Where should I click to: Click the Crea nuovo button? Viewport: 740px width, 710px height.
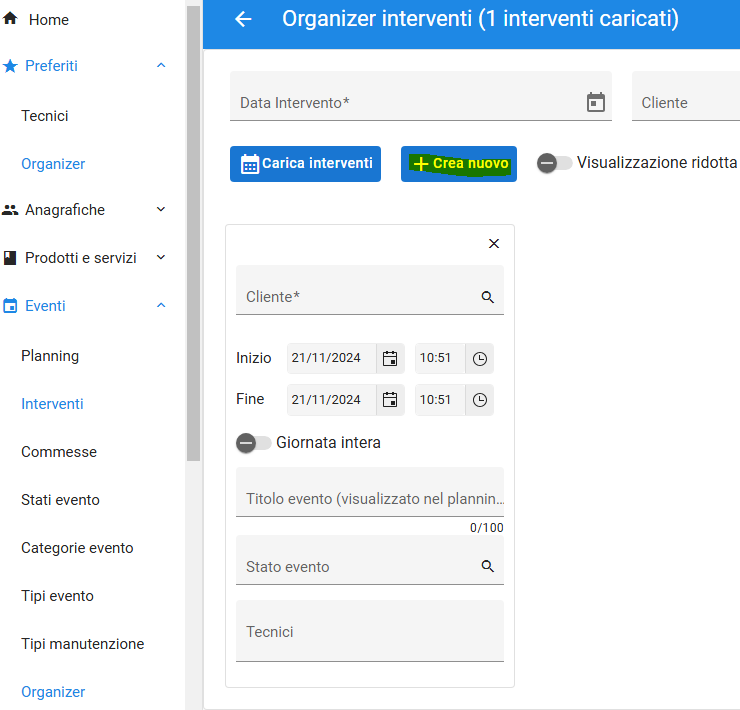(459, 164)
